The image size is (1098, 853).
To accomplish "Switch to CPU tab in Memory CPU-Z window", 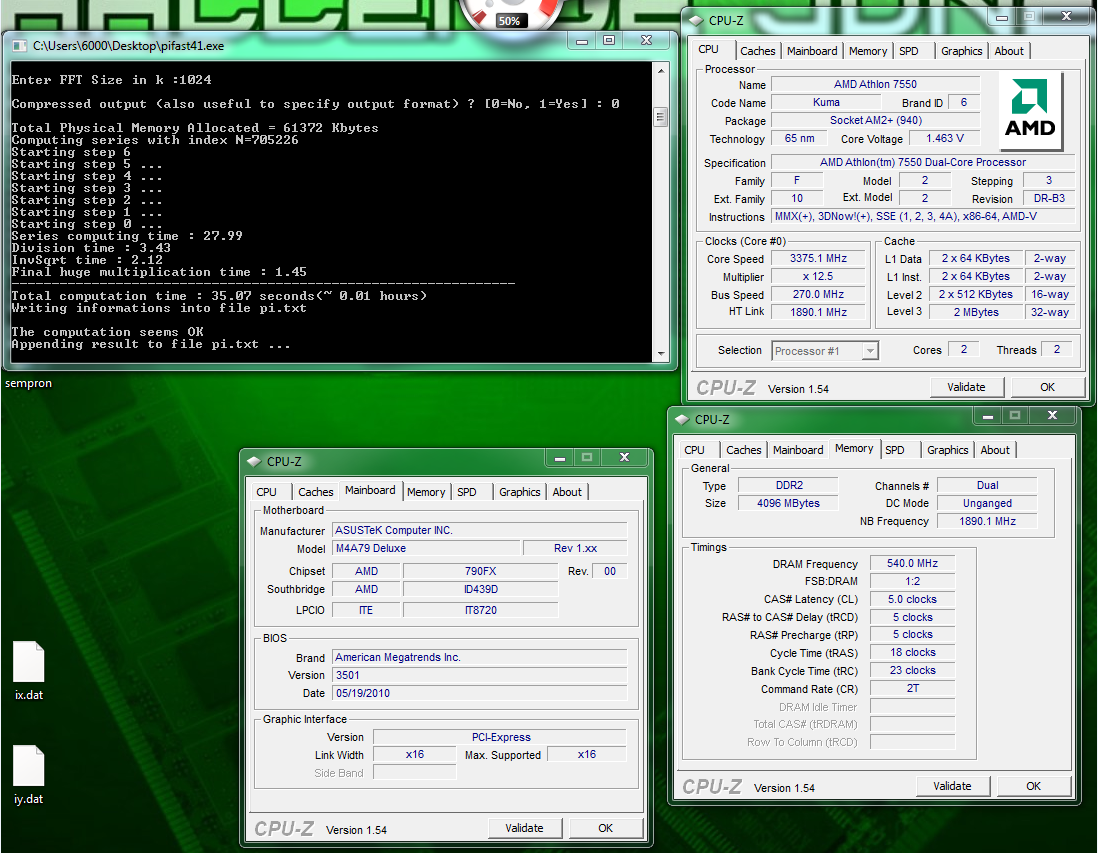I will pyautogui.click(x=695, y=450).
